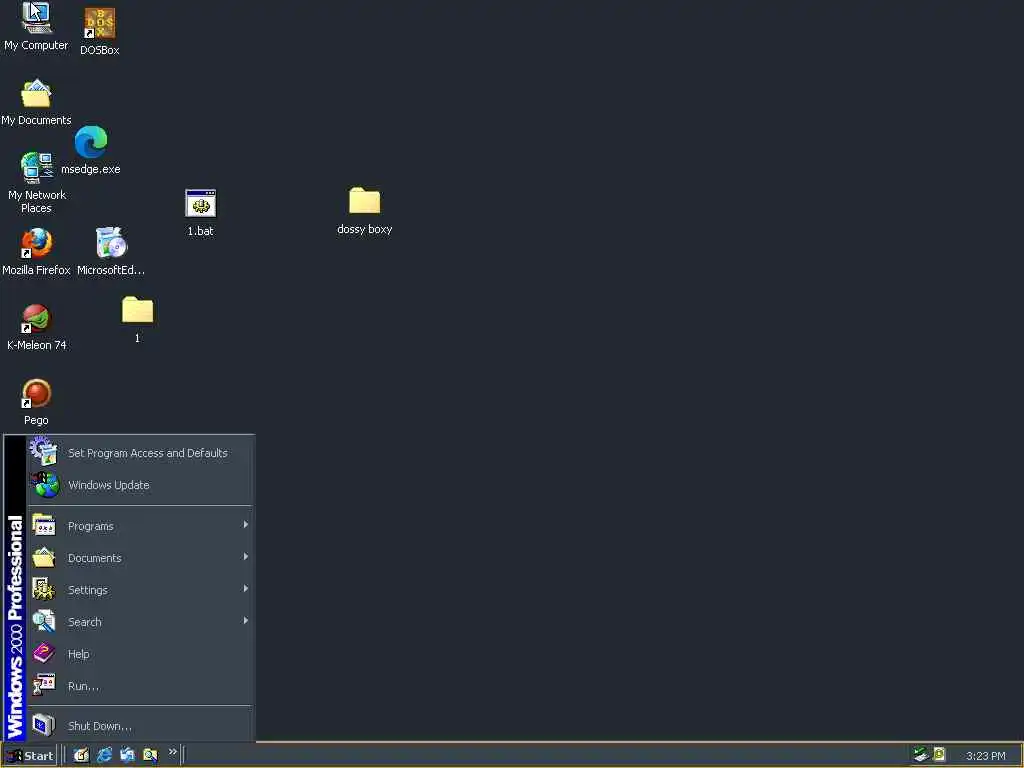The height and width of the screenshot is (768, 1024).
Task: Expand the Quick Launch overflow chevron
Action: click(x=172, y=752)
